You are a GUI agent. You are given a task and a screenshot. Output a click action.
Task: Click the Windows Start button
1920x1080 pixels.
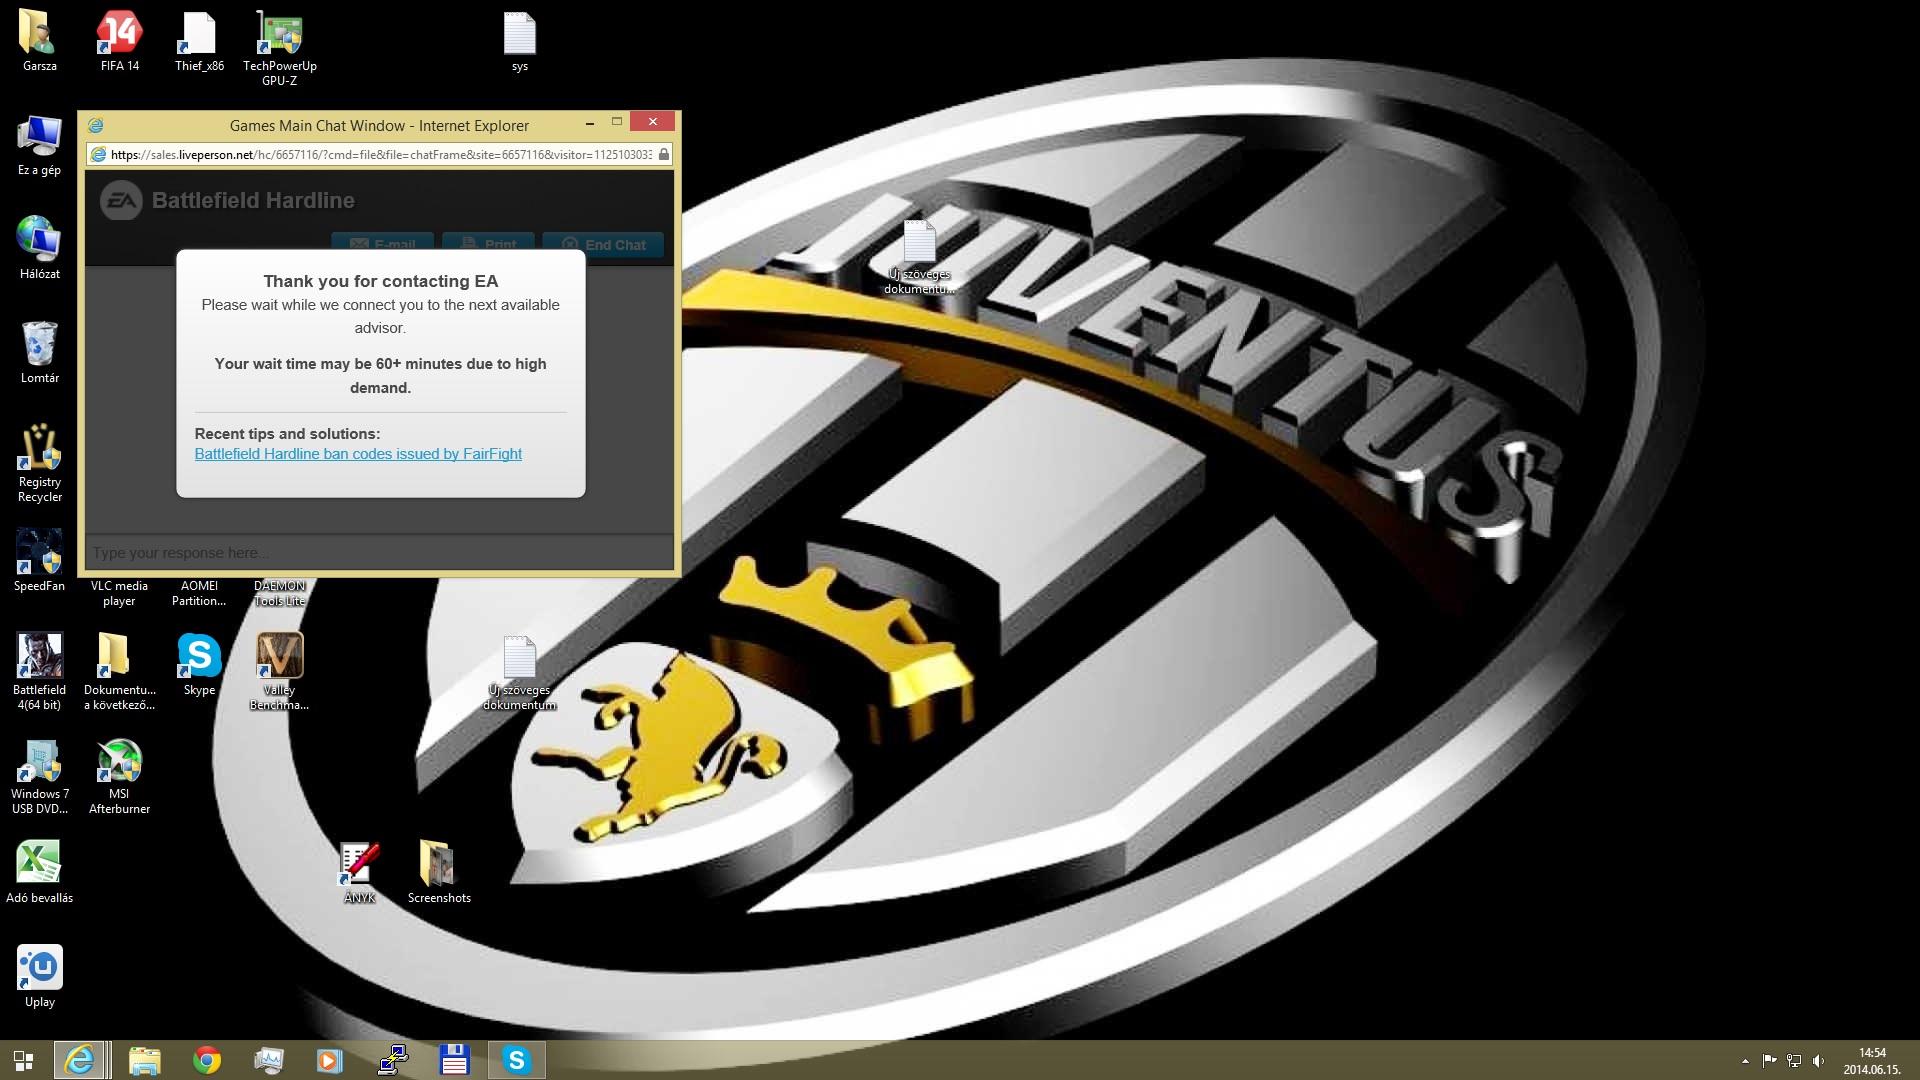tap(23, 1060)
